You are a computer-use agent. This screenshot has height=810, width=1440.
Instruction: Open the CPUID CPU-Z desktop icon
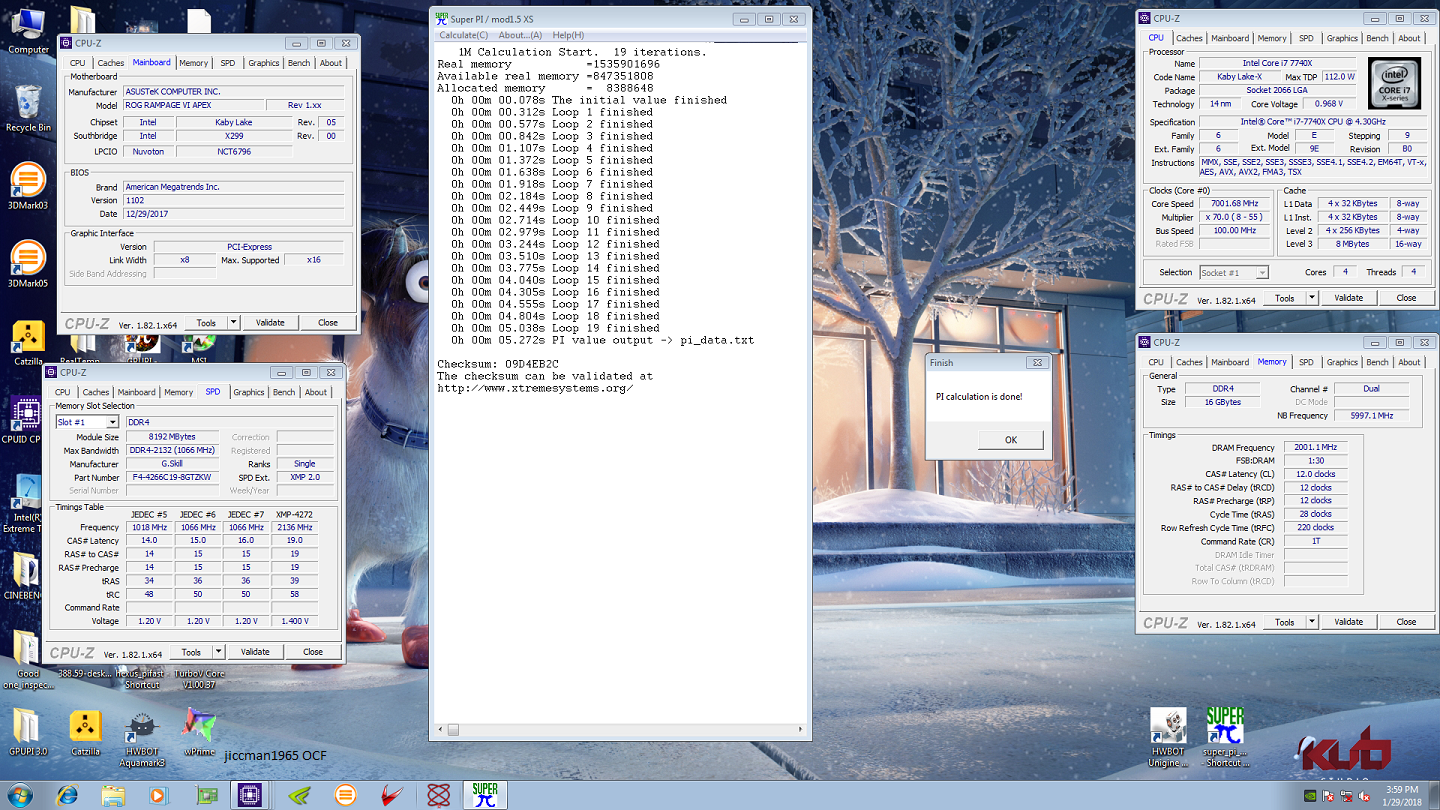pyautogui.click(x=22, y=421)
